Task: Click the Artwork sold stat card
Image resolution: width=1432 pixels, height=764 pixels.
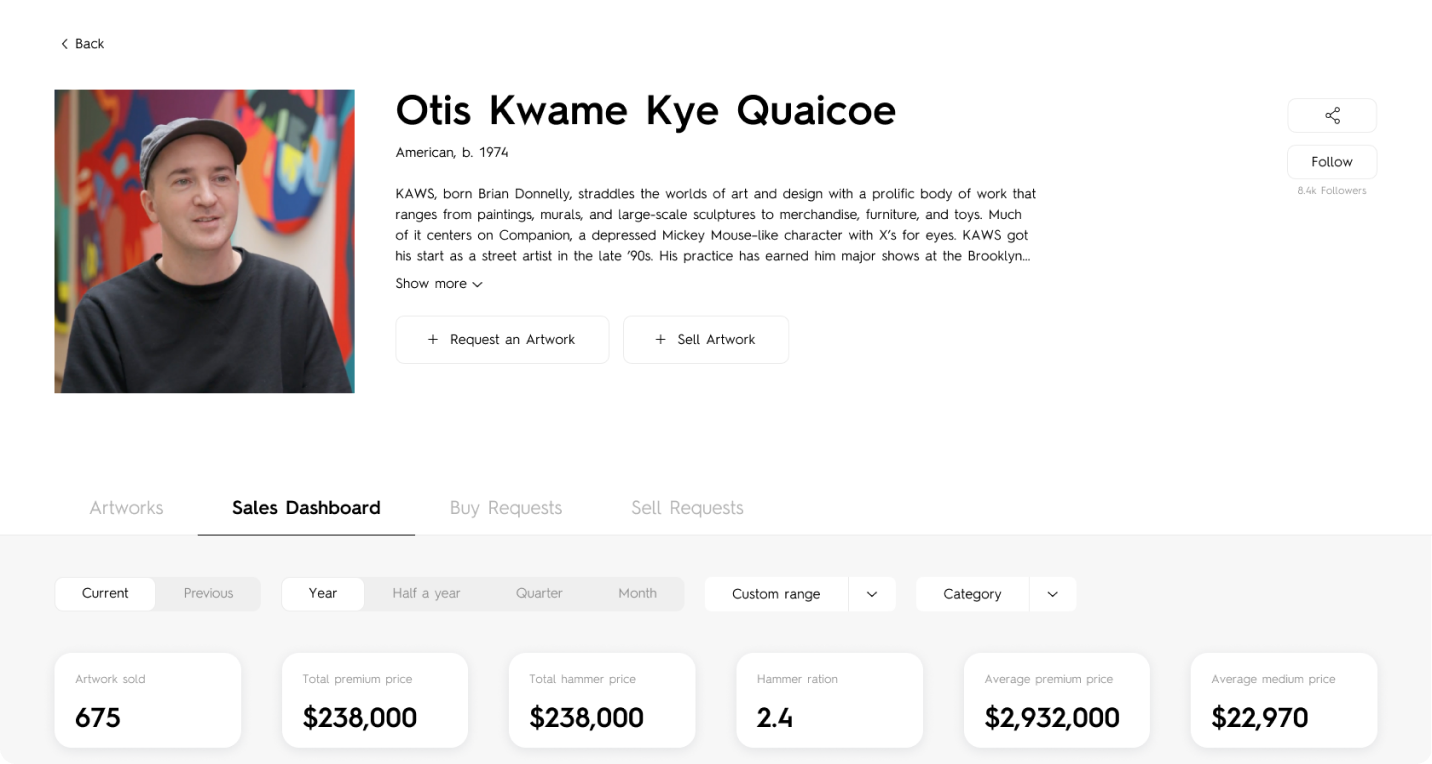Action: (148, 700)
